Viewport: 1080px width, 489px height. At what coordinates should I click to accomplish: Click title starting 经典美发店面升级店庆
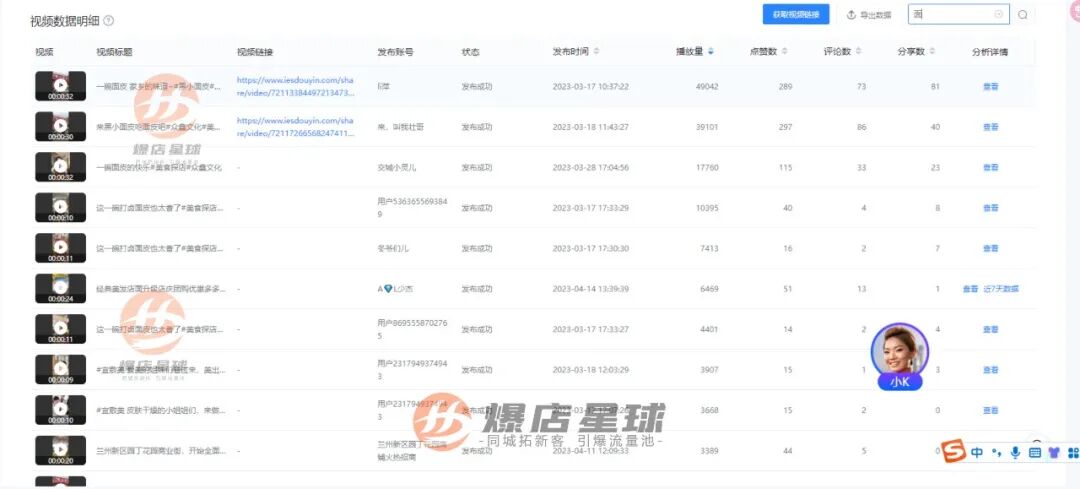coord(160,289)
